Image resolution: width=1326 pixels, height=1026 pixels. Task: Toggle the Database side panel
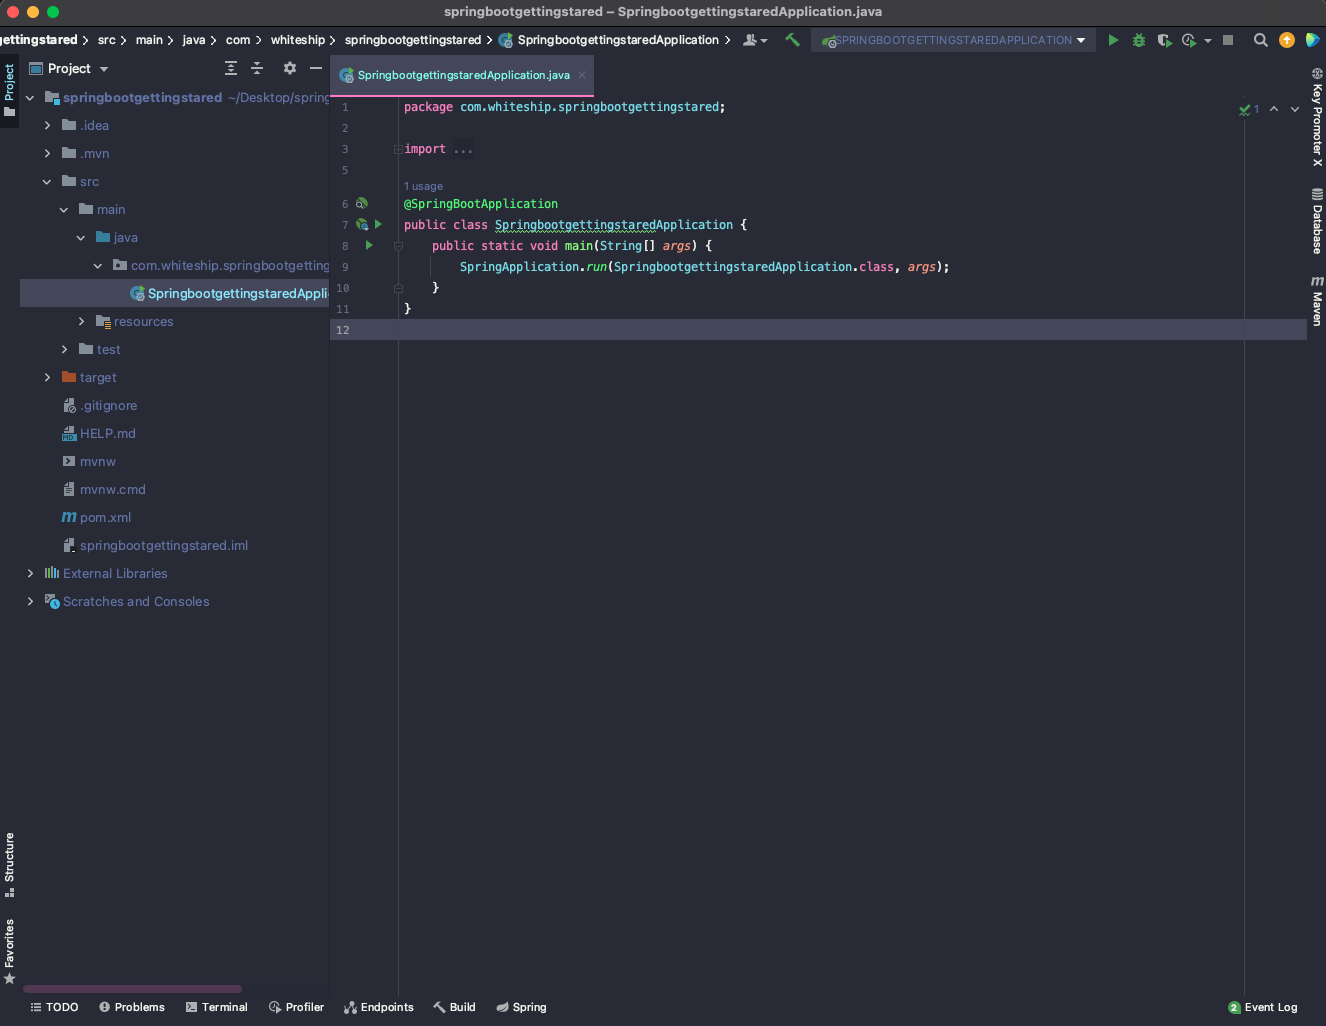click(x=1317, y=221)
